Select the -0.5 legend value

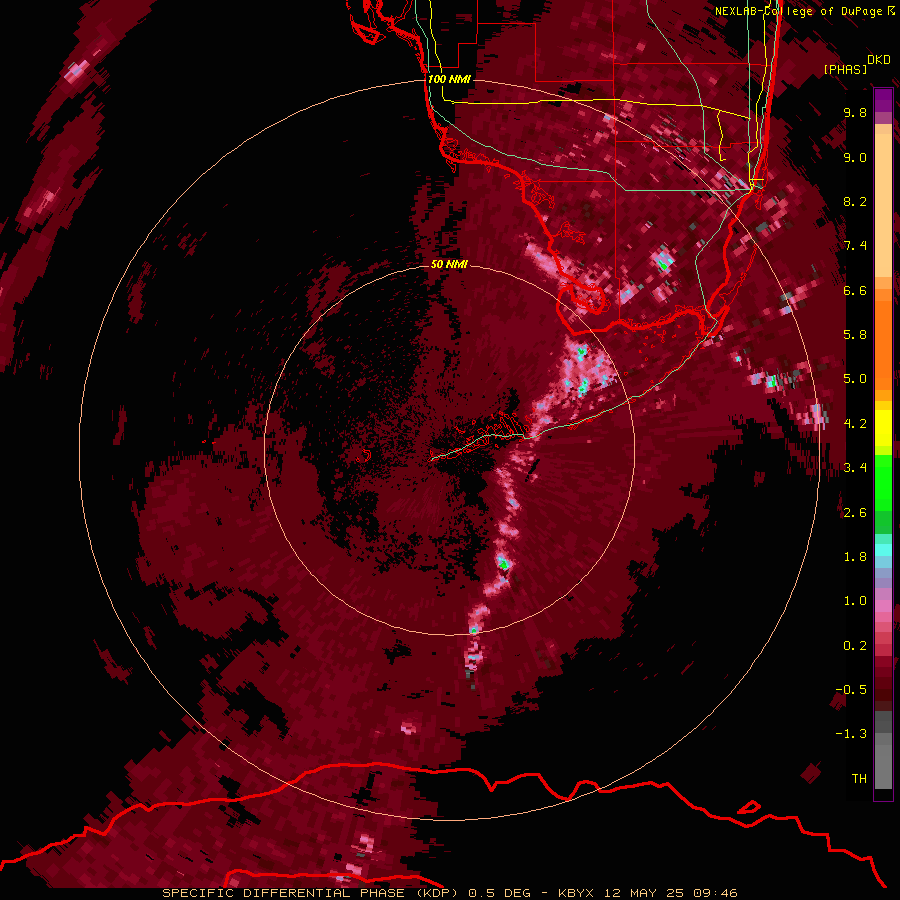click(x=851, y=690)
